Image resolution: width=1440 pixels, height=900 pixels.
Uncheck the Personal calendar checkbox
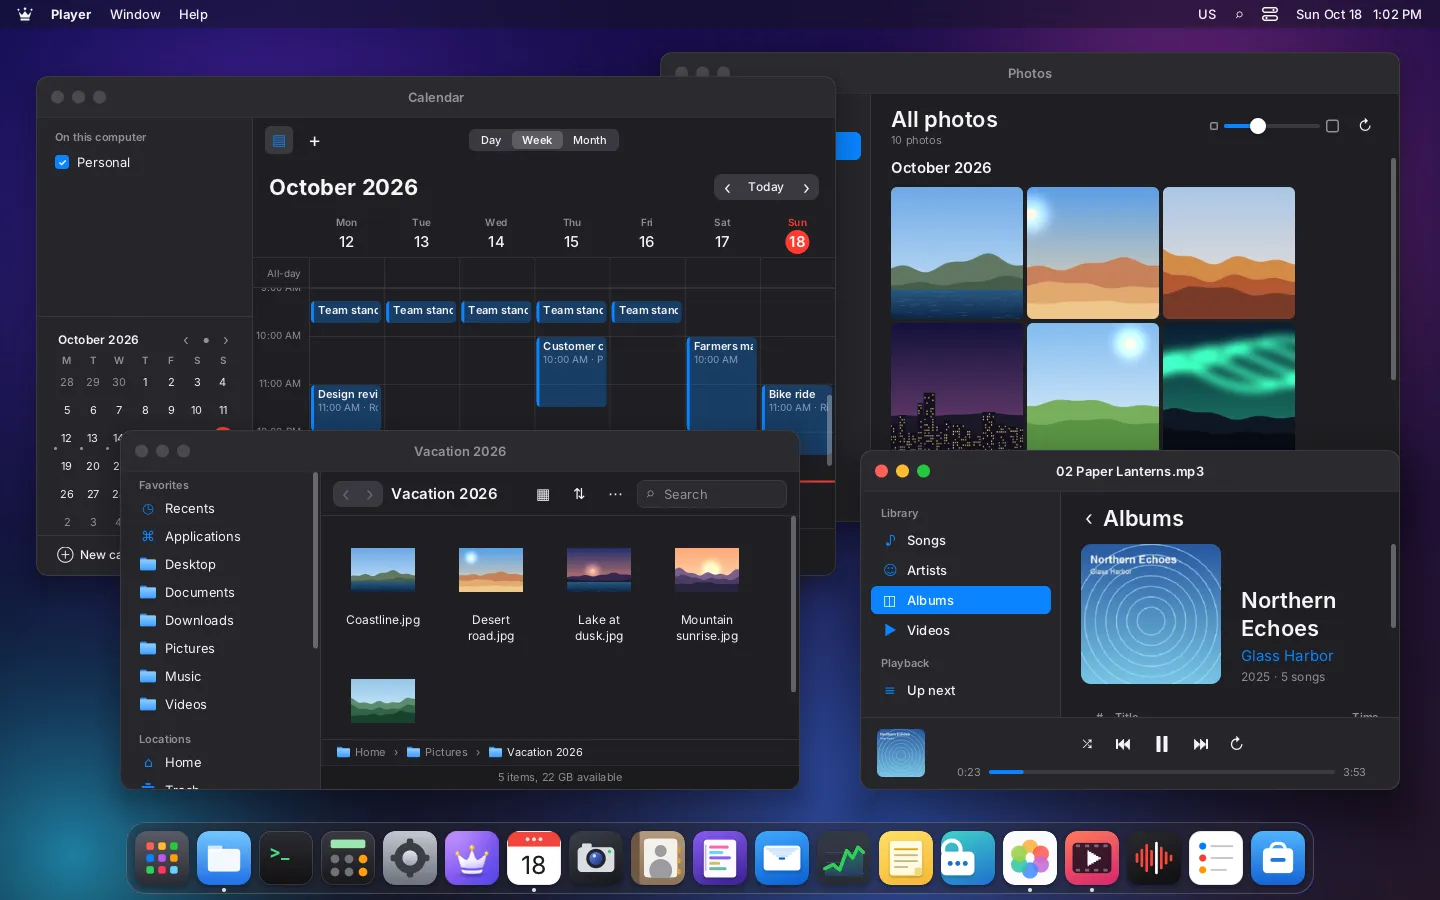click(62, 162)
